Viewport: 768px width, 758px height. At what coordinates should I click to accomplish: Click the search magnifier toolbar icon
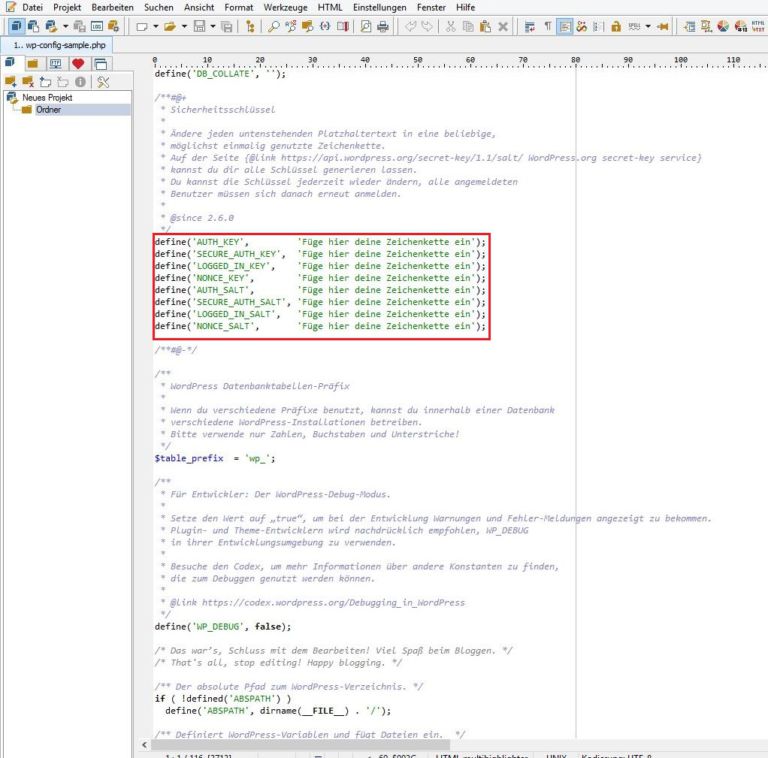click(x=274, y=27)
